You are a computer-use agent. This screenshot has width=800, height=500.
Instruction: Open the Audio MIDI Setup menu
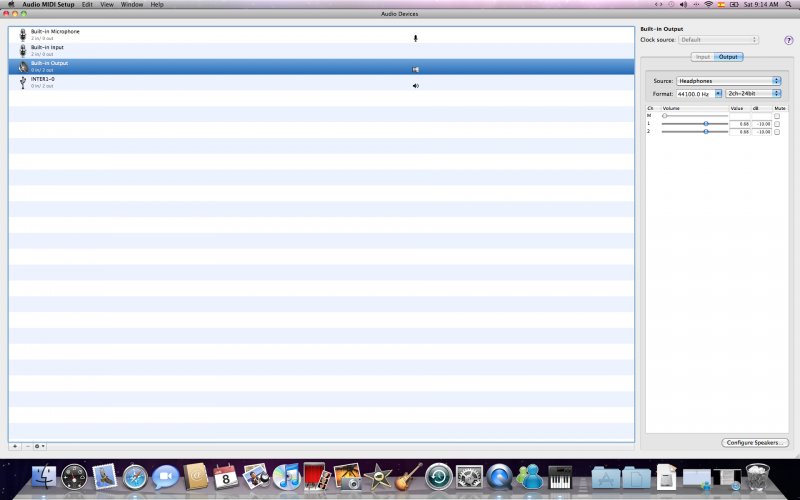[x=48, y=5]
